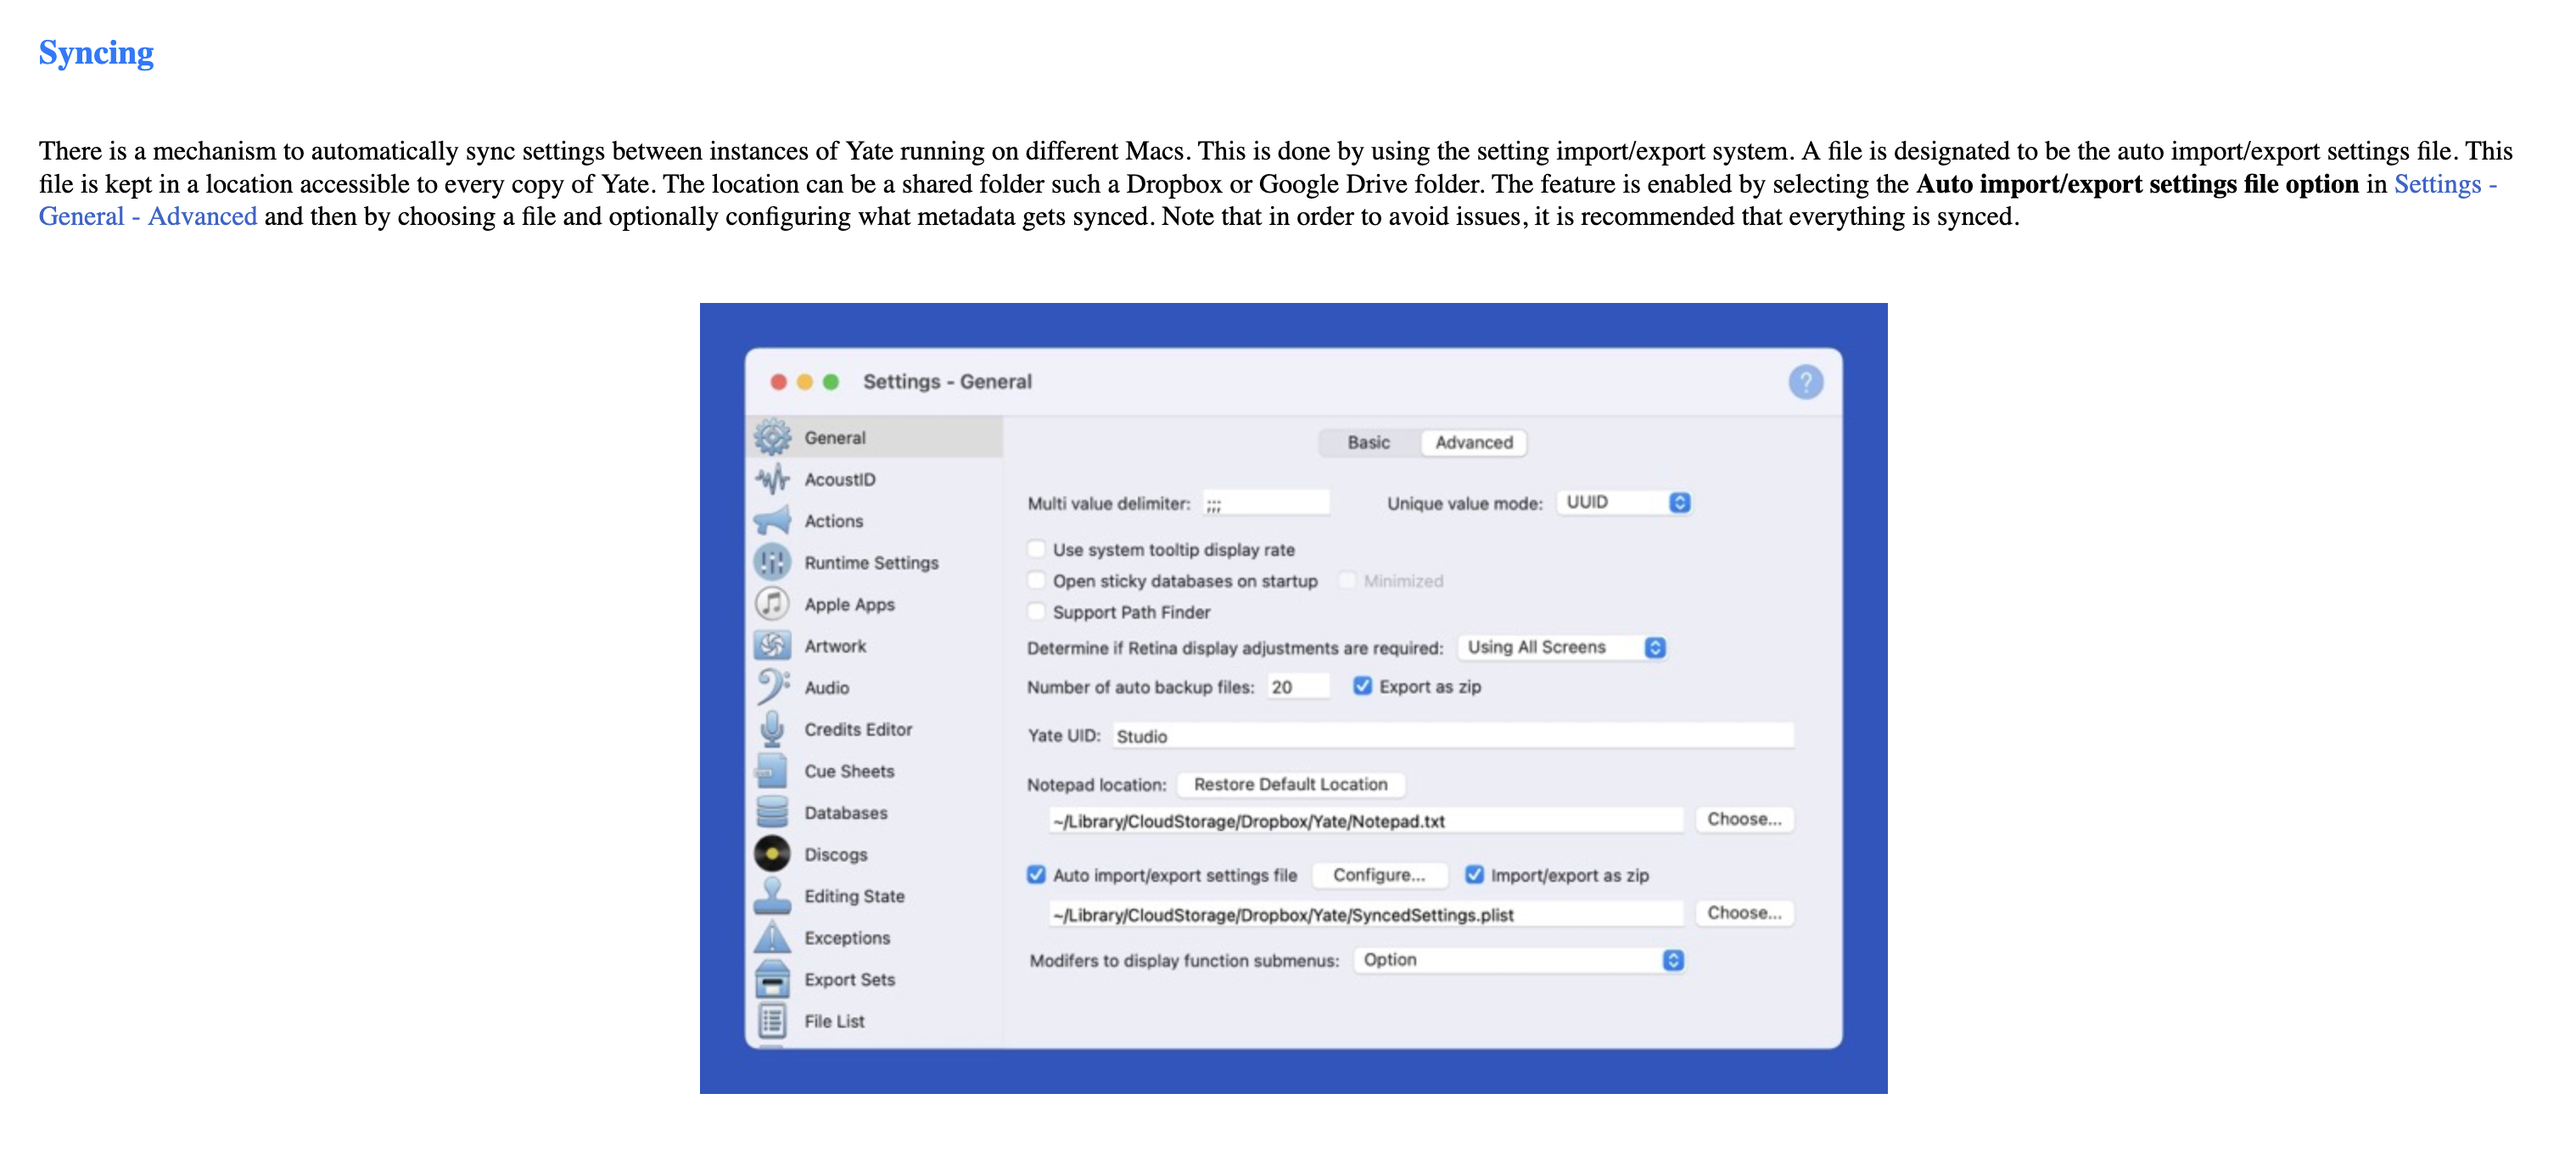This screenshot has height=1161, width=2576.
Task: Select the Advanced tab
Action: tap(1473, 442)
